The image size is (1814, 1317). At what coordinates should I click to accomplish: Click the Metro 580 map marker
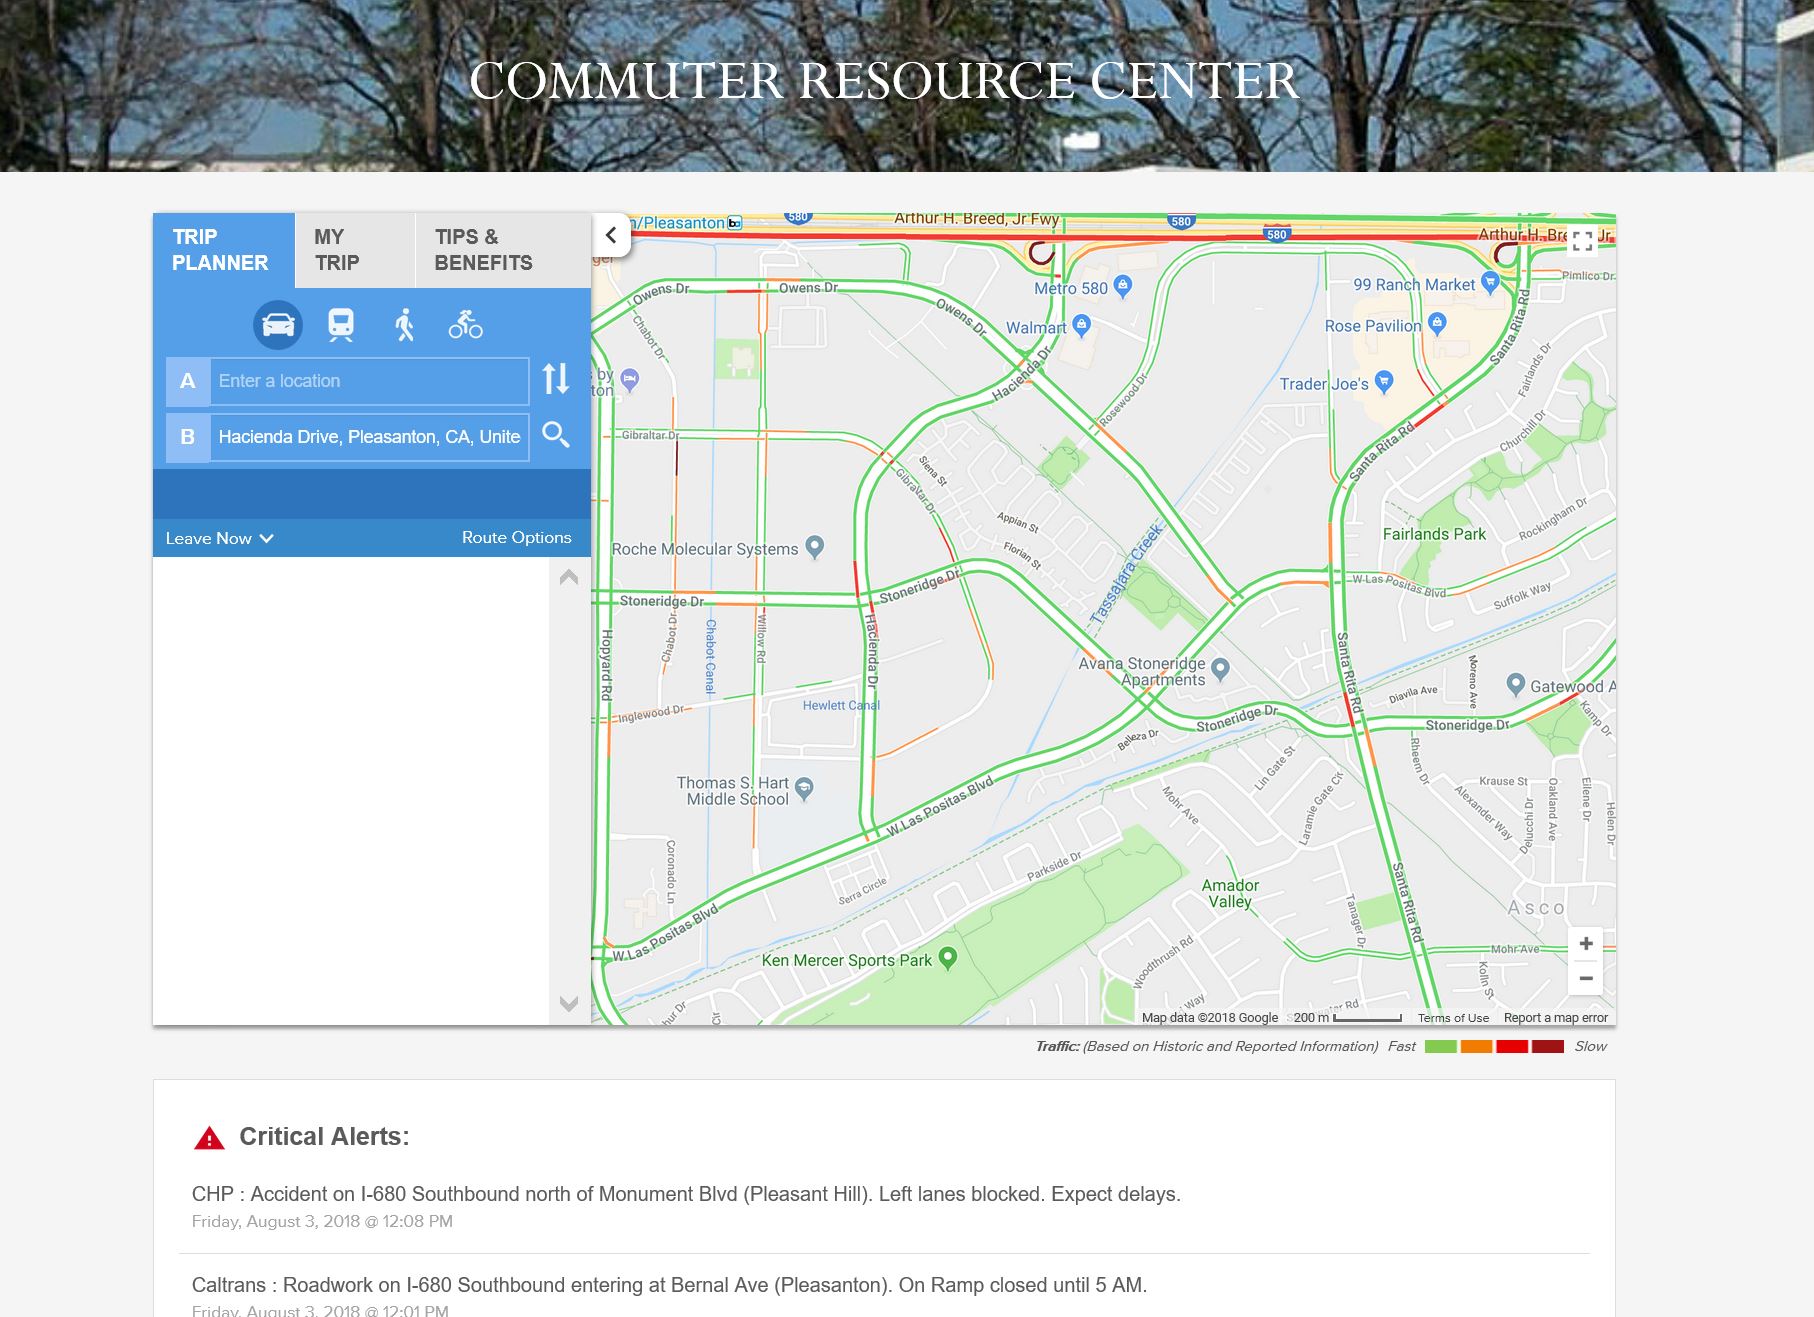pos(1123,286)
